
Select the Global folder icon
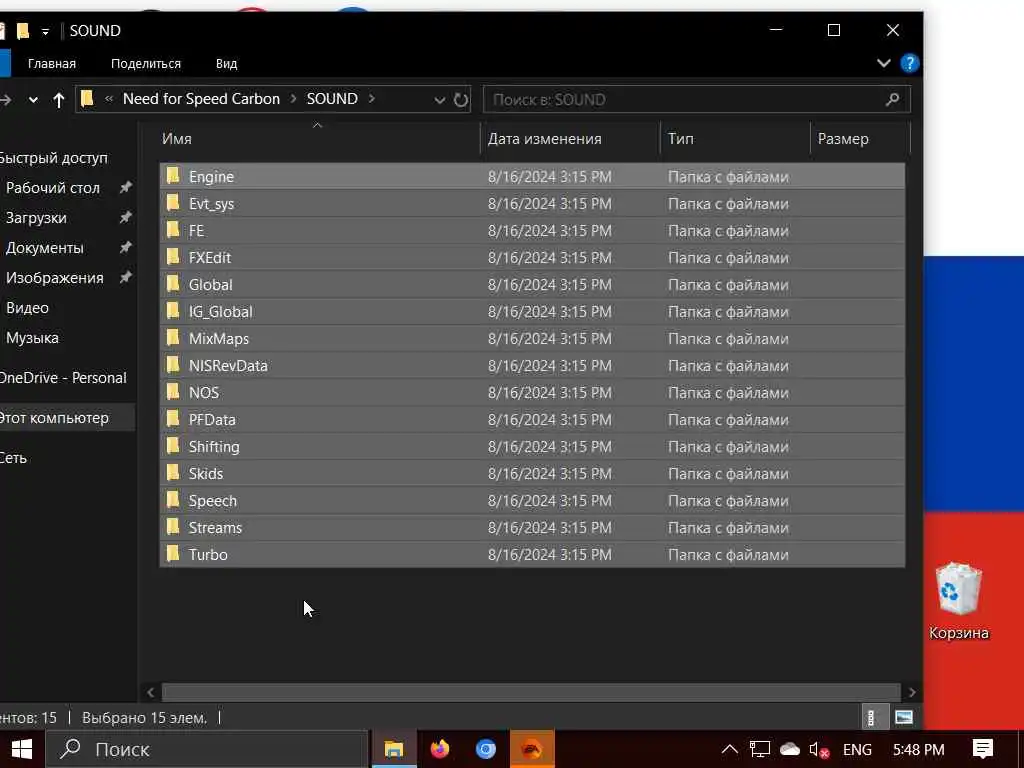pyautogui.click(x=173, y=284)
